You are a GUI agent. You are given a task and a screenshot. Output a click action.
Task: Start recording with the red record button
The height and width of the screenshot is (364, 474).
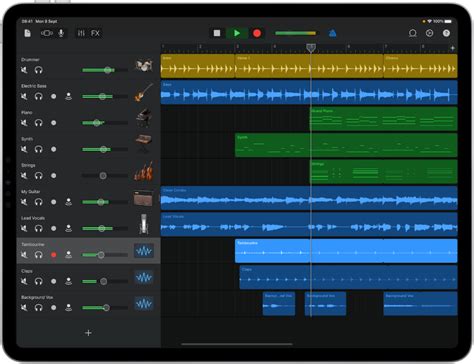257,33
